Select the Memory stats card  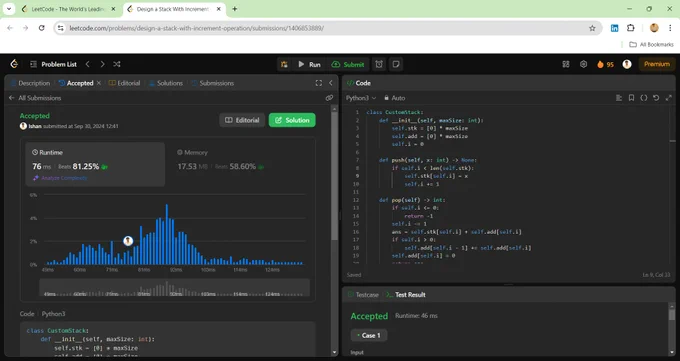(241, 164)
